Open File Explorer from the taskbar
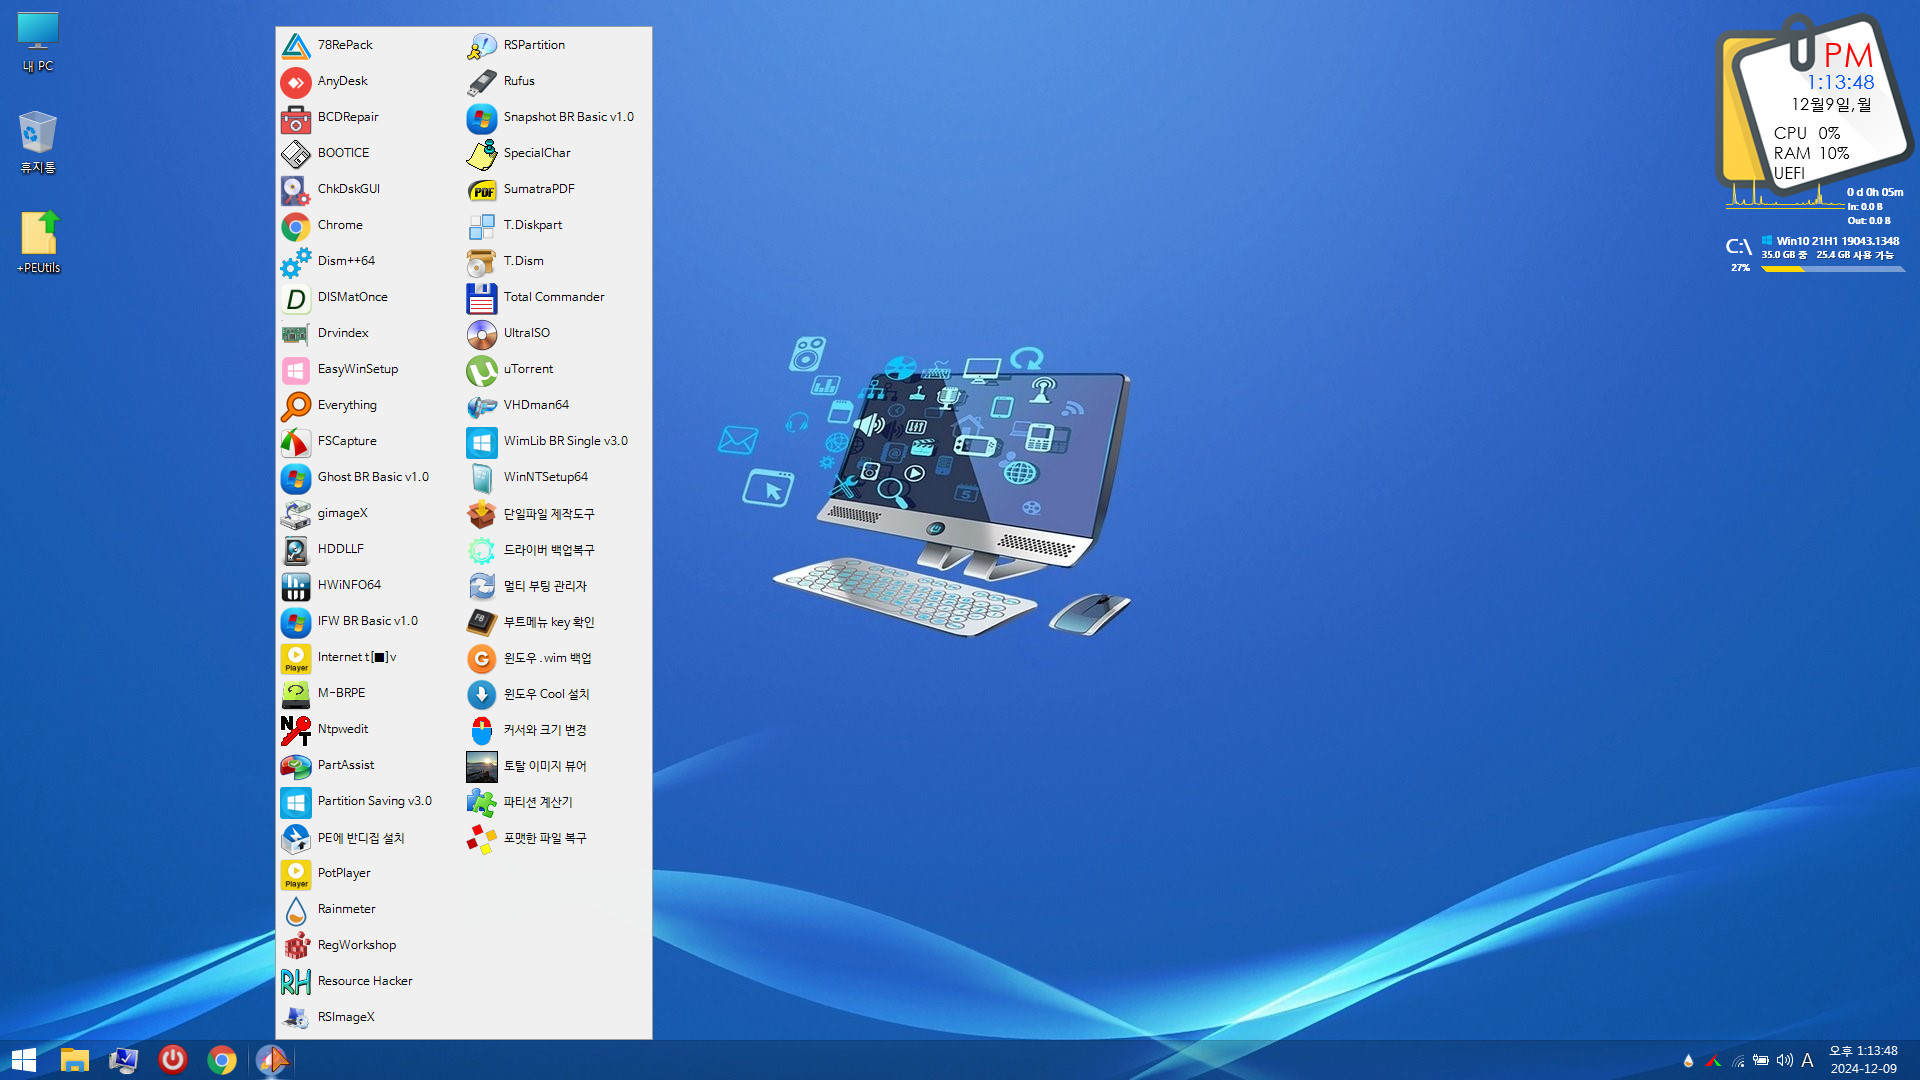Screen dimensions: 1920x1080 pos(75,1060)
